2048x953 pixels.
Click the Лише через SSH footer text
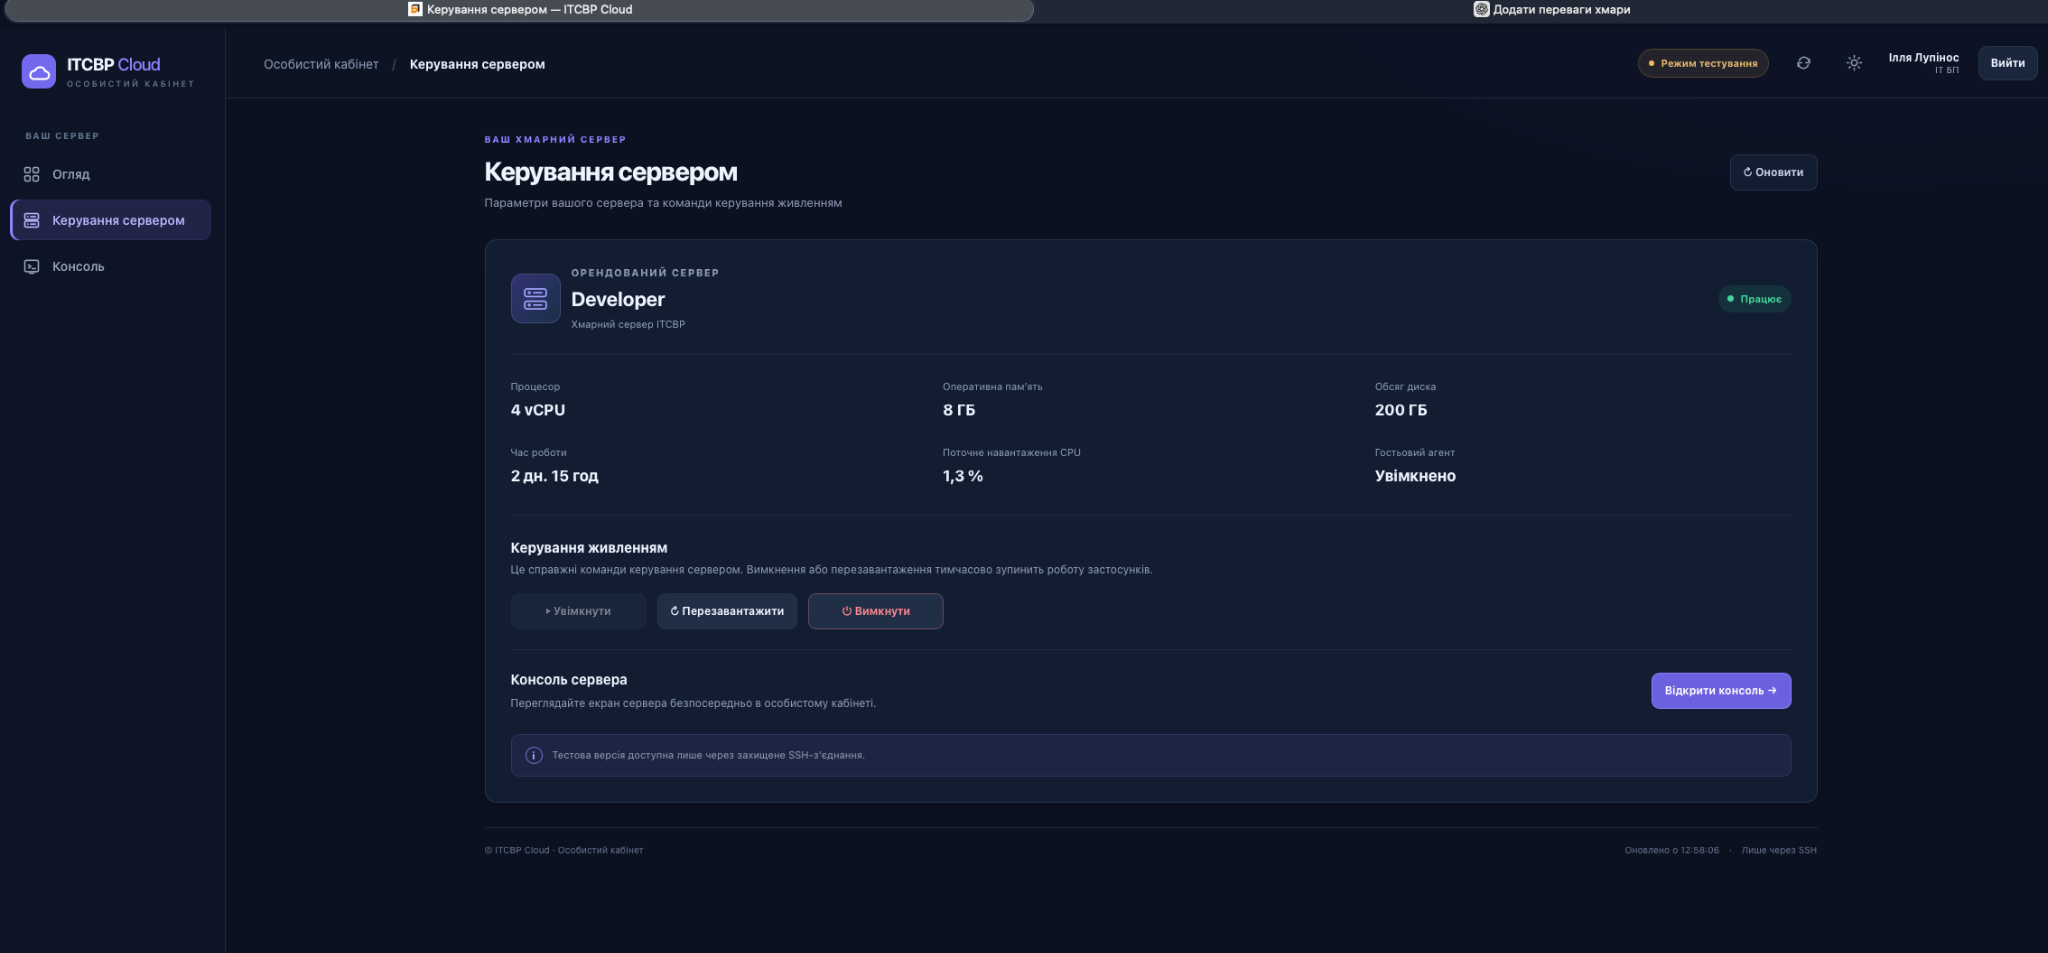point(1779,850)
